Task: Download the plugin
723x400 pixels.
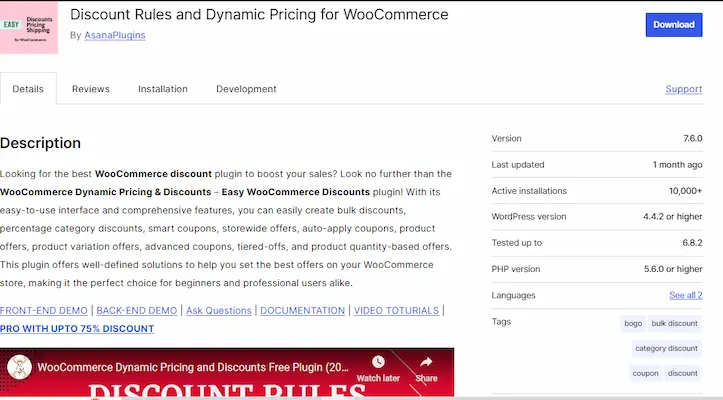Action: click(x=674, y=24)
